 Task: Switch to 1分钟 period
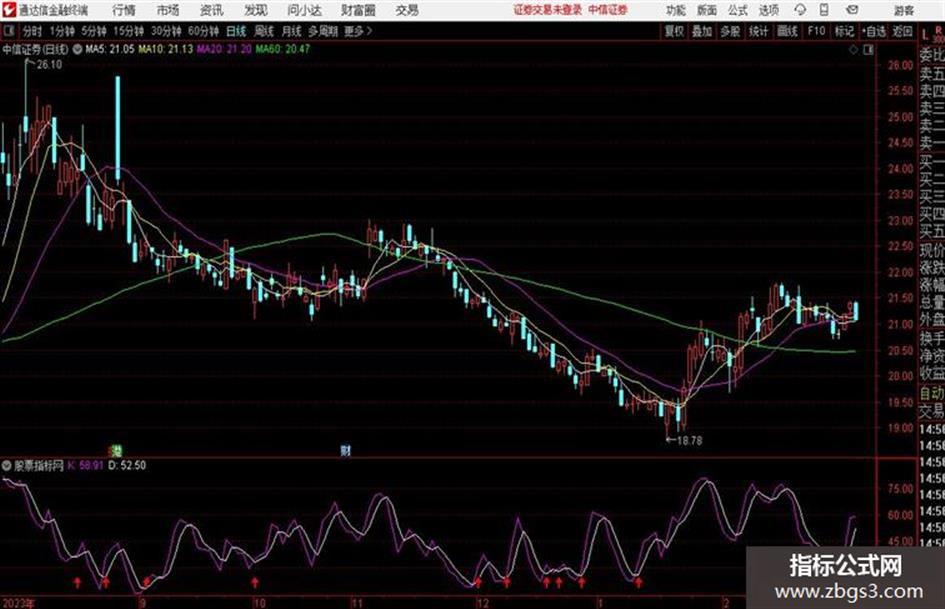click(61, 31)
